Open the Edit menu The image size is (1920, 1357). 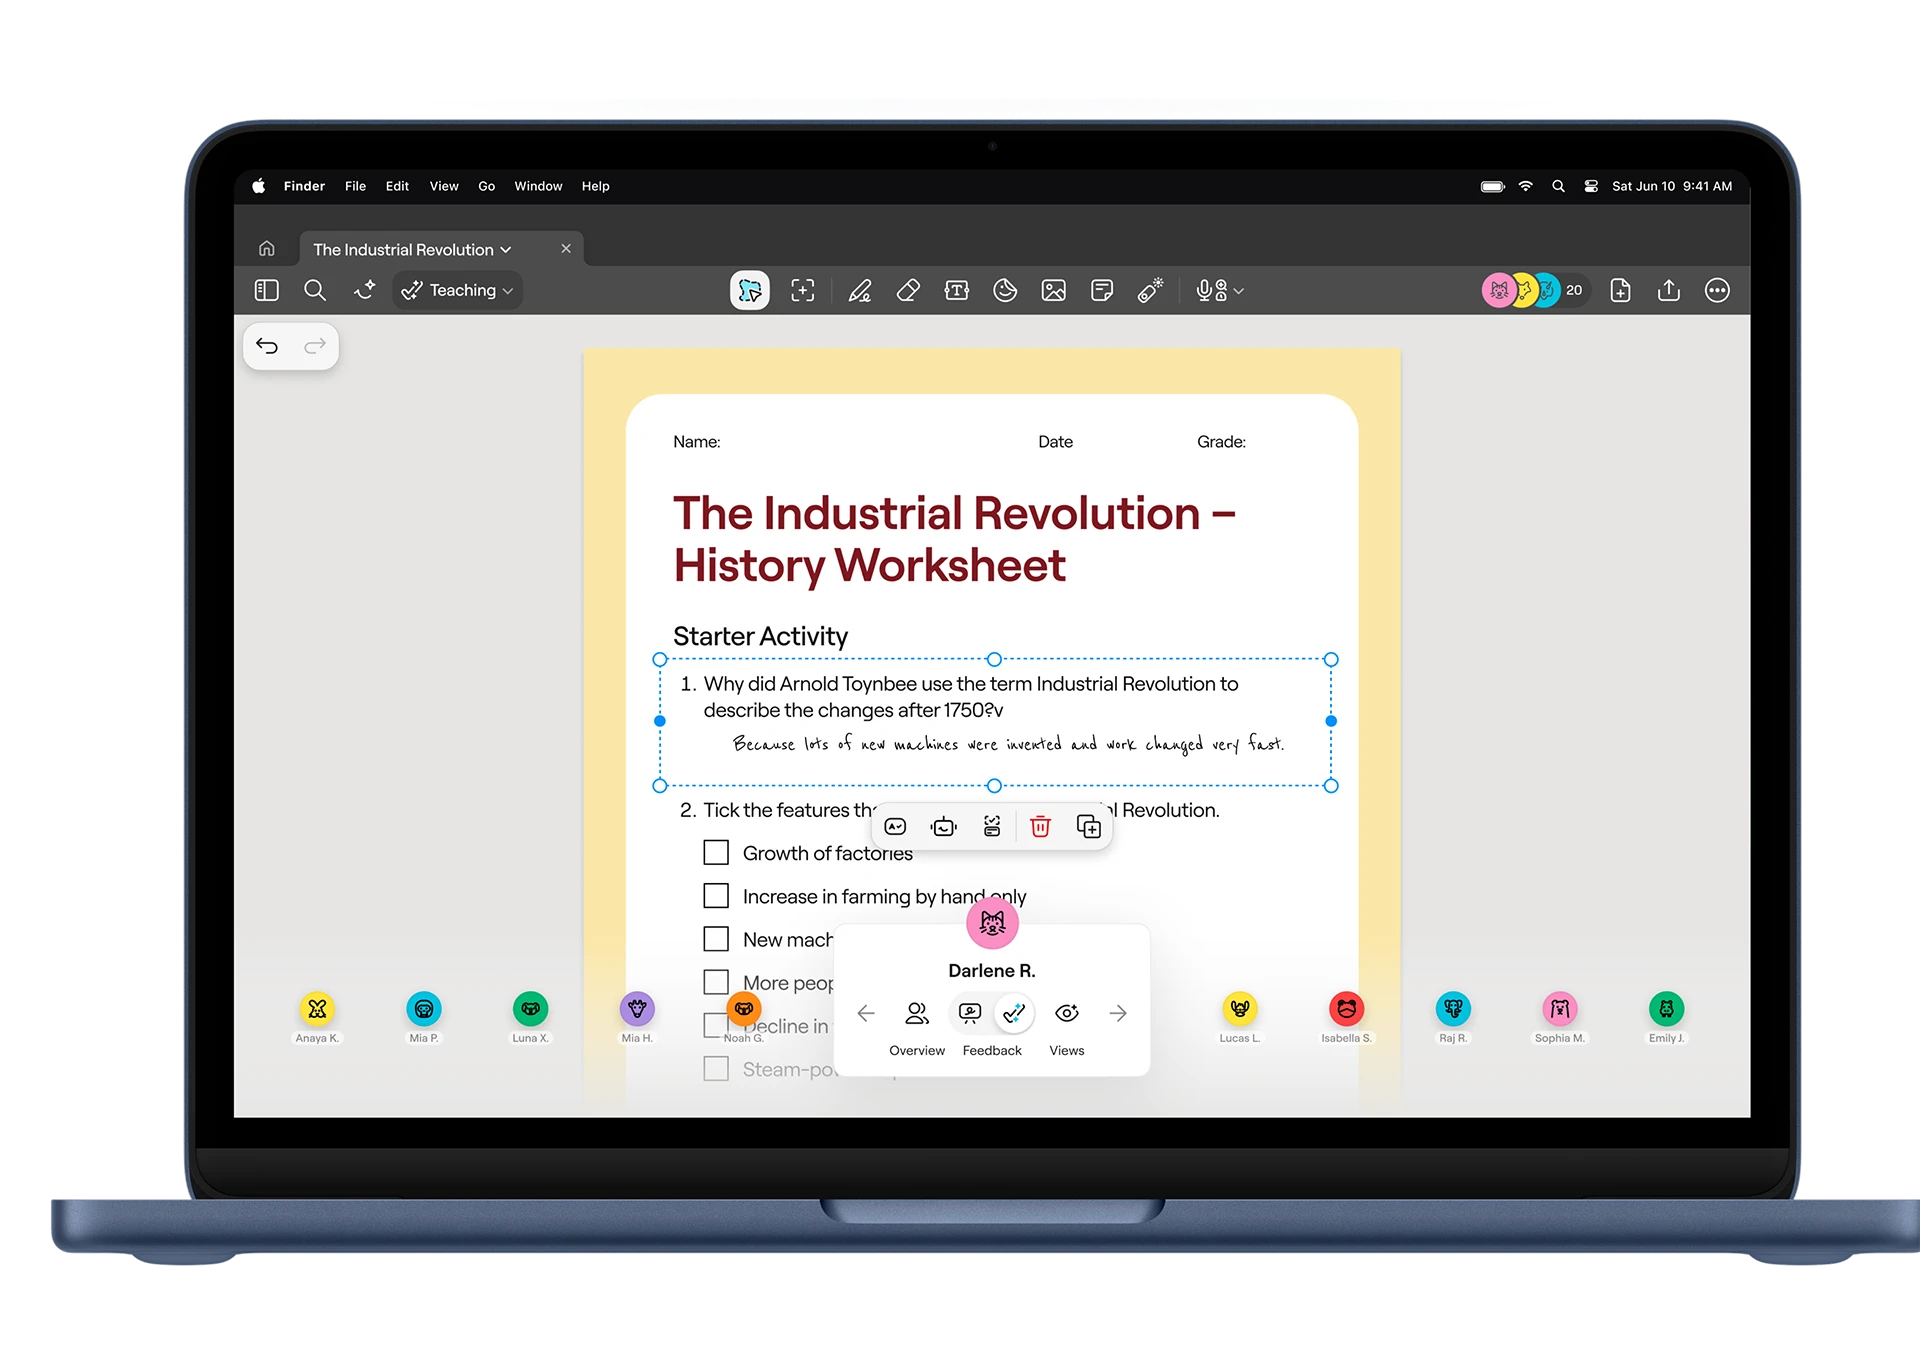click(x=397, y=186)
